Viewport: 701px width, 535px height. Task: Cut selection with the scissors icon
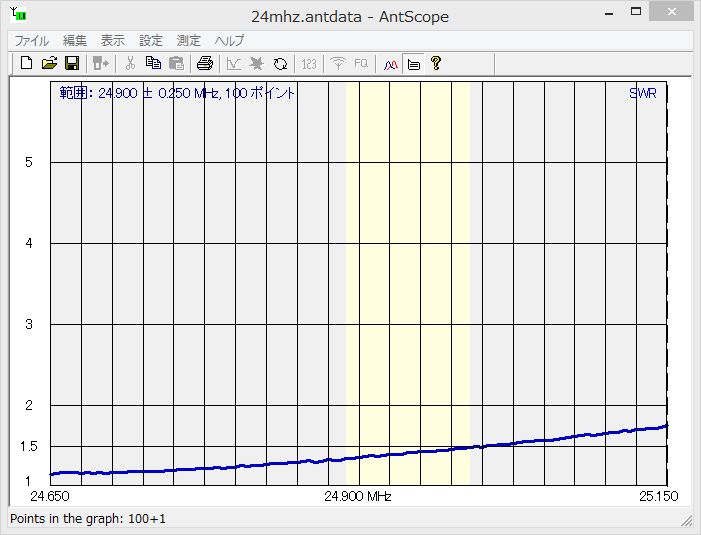pos(130,63)
